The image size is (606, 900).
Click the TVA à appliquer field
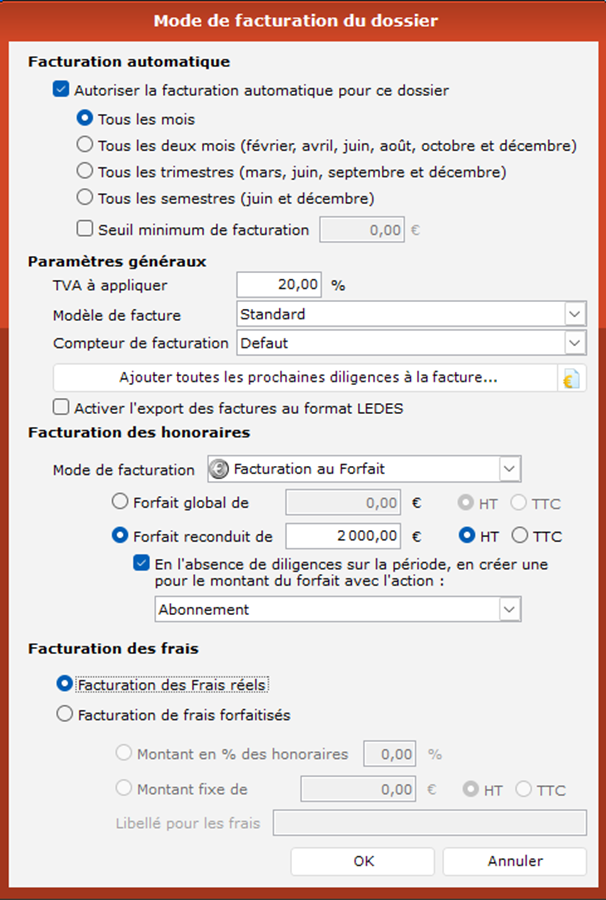point(280,285)
